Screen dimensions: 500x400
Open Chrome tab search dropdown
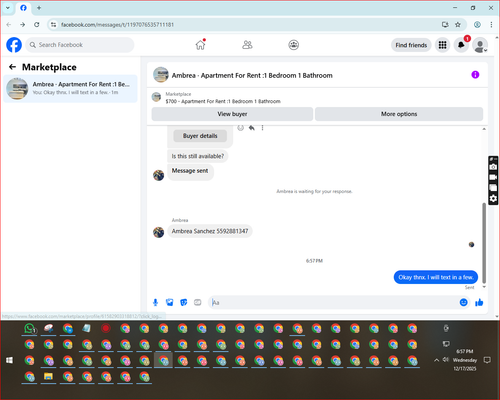click(x=8, y=8)
